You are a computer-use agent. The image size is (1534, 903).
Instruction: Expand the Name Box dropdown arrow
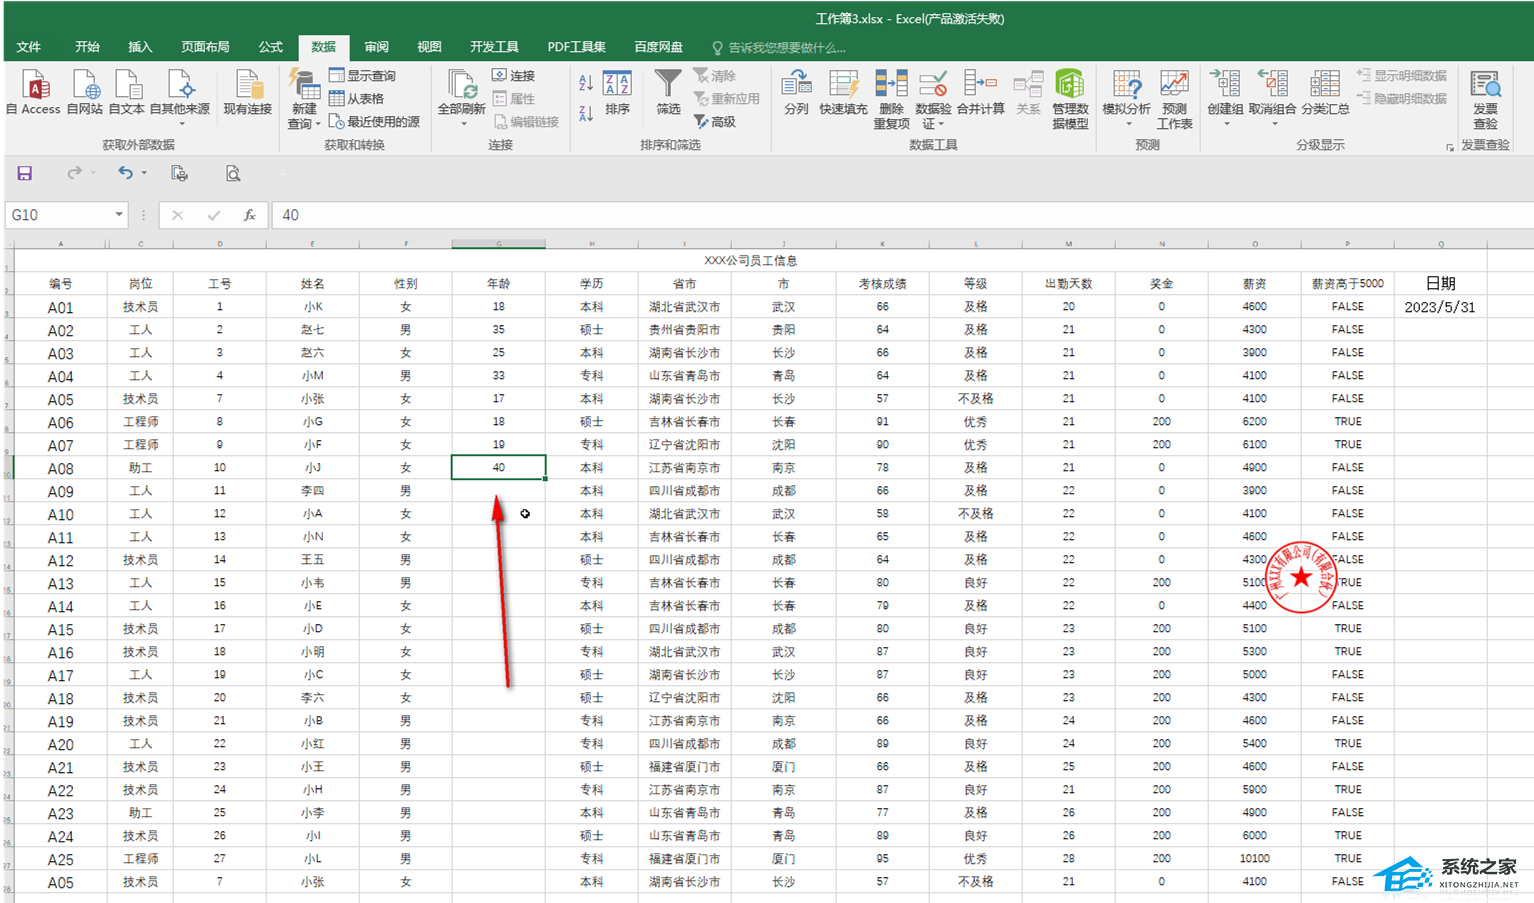coord(119,215)
